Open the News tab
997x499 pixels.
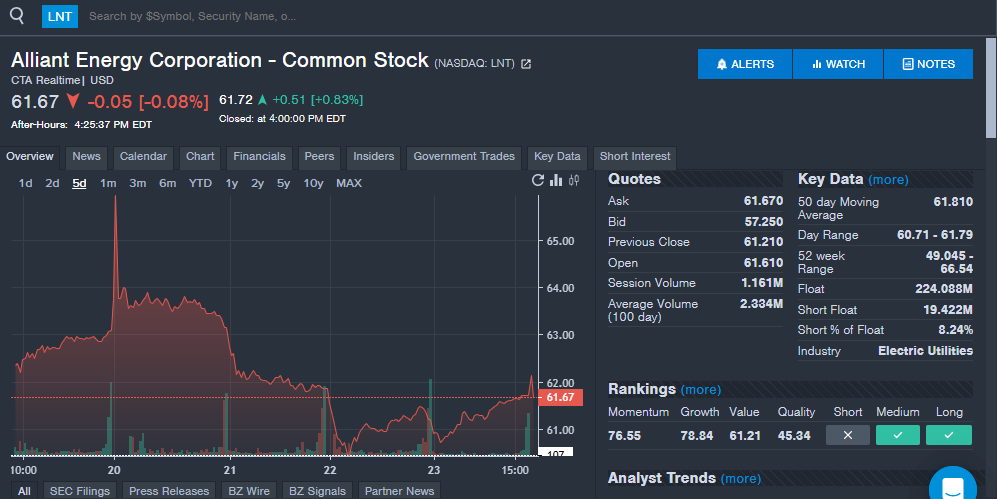pyautogui.click(x=86, y=157)
